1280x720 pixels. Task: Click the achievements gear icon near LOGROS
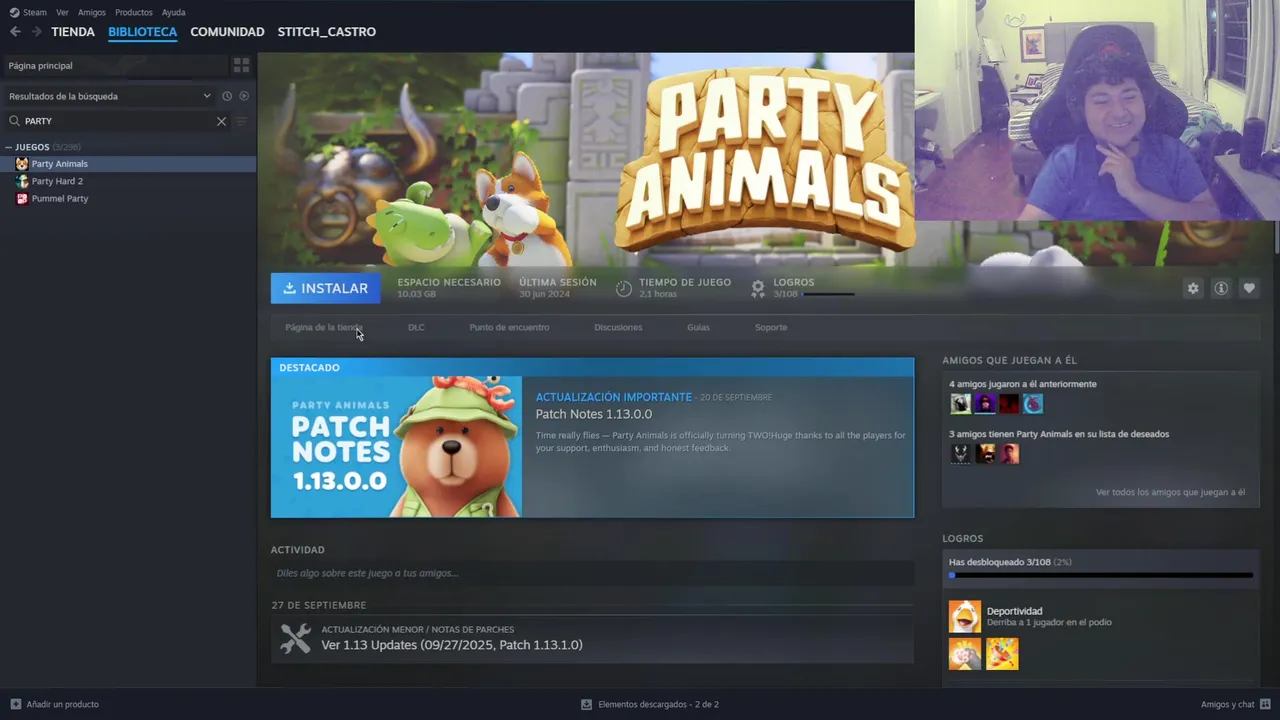pos(758,288)
